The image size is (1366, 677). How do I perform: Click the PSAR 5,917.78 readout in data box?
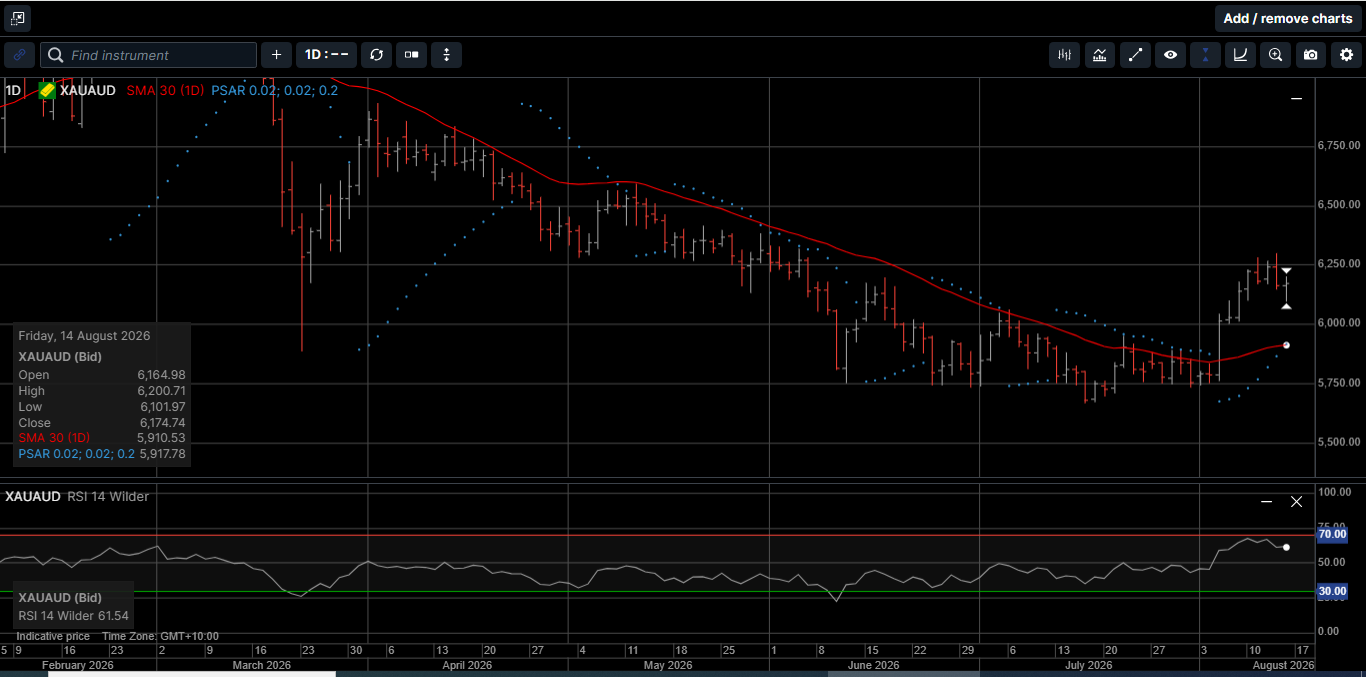pos(102,454)
